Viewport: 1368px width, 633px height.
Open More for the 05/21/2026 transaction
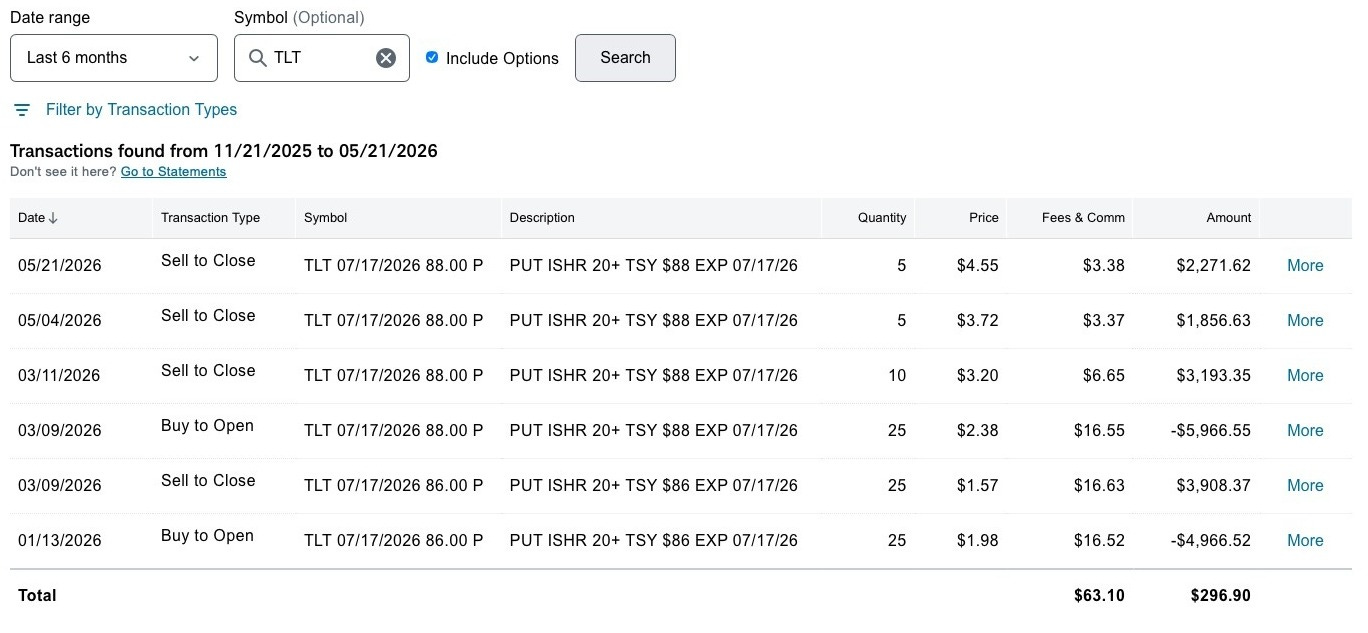pyautogui.click(x=1305, y=266)
